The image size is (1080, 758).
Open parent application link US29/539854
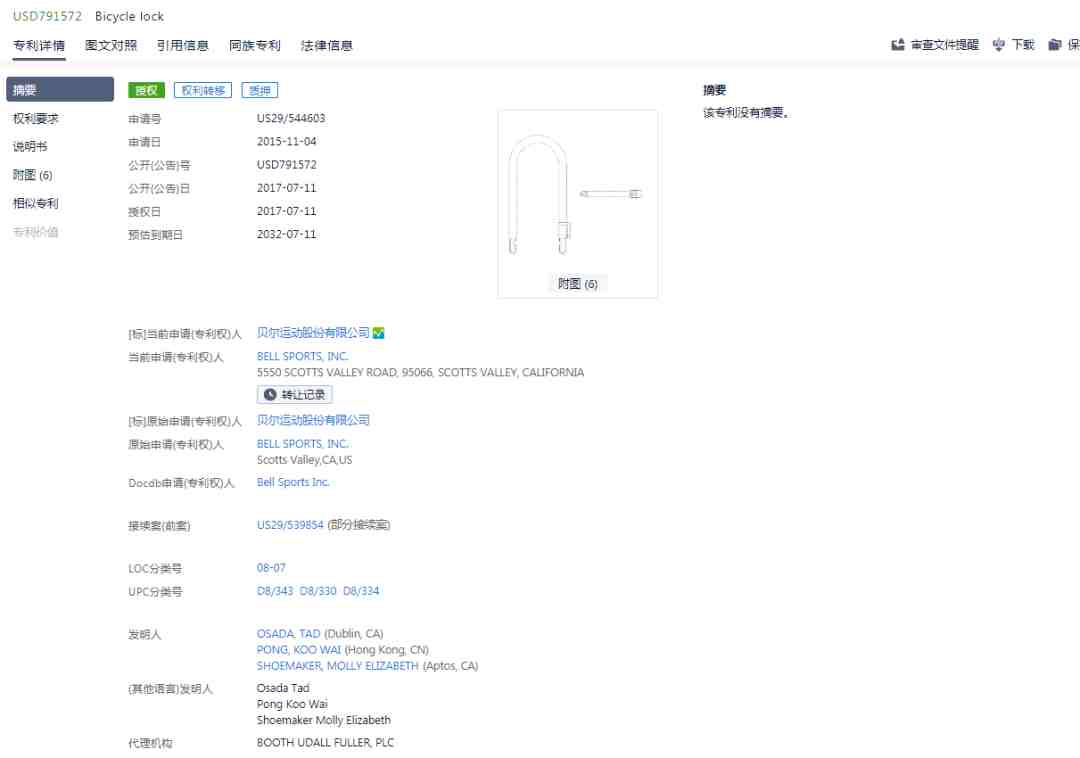[290, 525]
